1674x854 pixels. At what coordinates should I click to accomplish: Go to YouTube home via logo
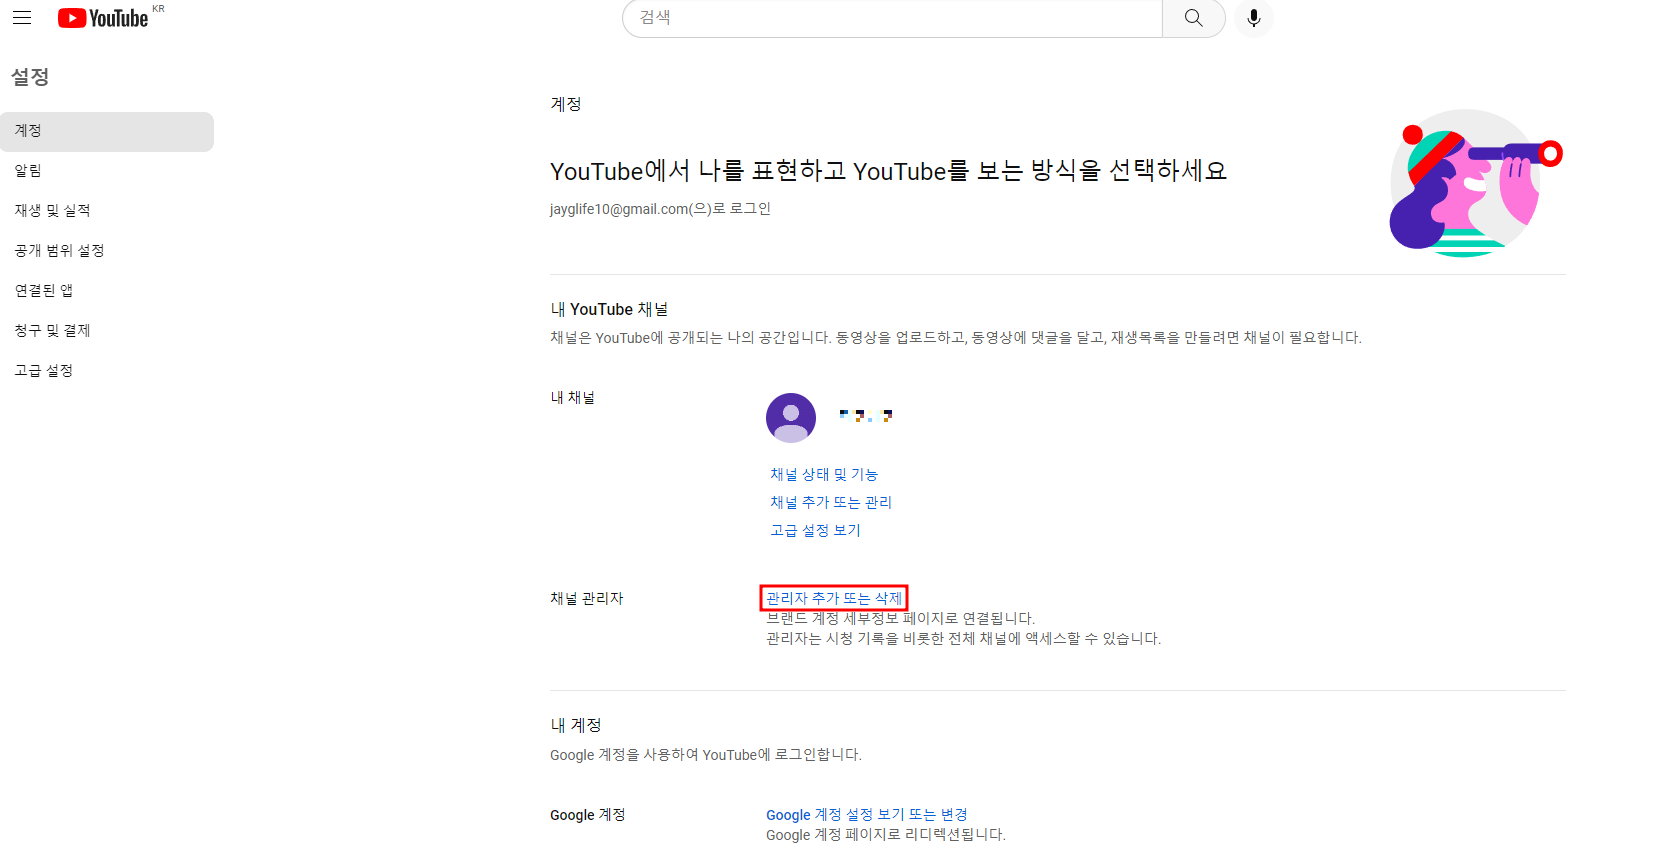(x=103, y=18)
